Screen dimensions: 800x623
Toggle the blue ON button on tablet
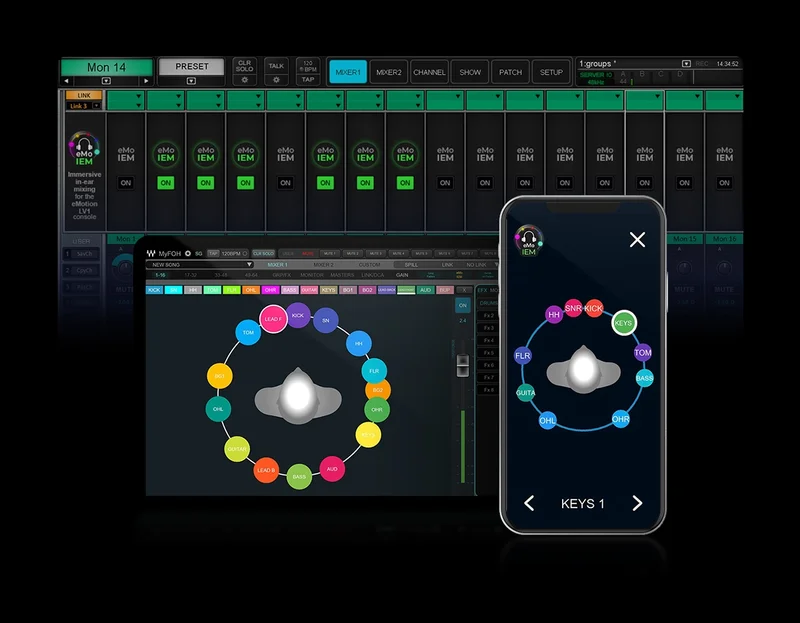[x=462, y=305]
